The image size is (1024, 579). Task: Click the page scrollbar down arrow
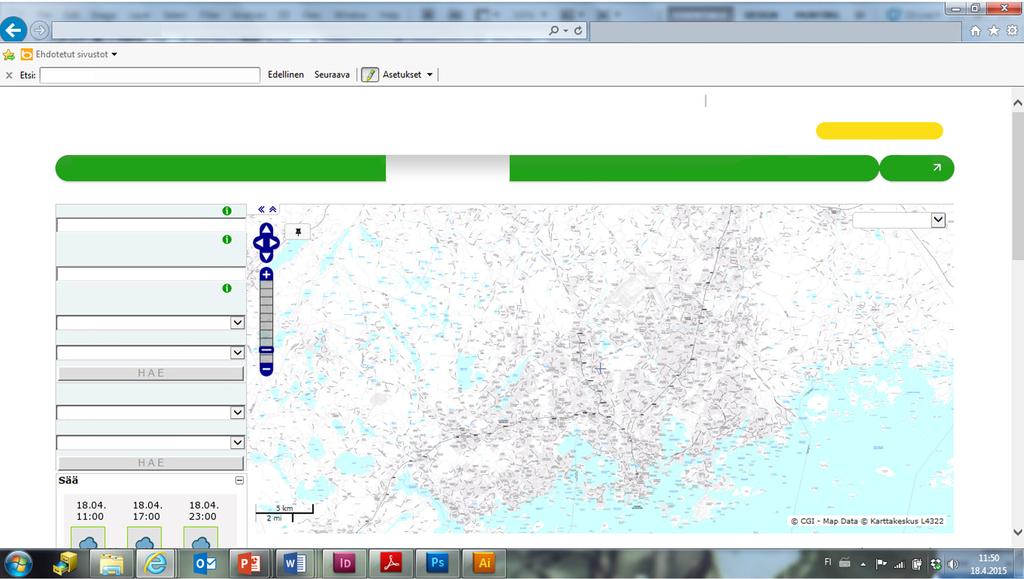pyautogui.click(x=1017, y=533)
